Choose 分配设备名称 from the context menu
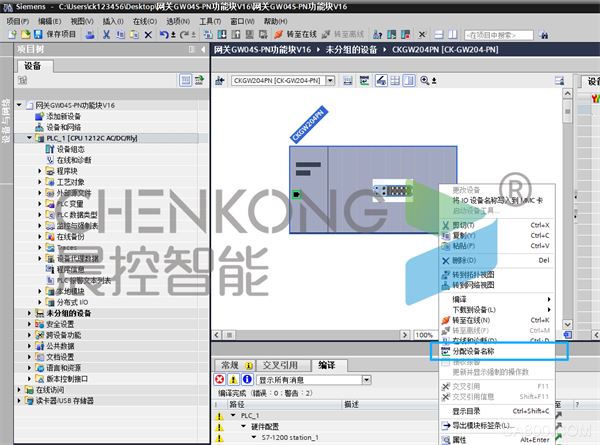The width and height of the screenshot is (600, 445). (x=473, y=351)
